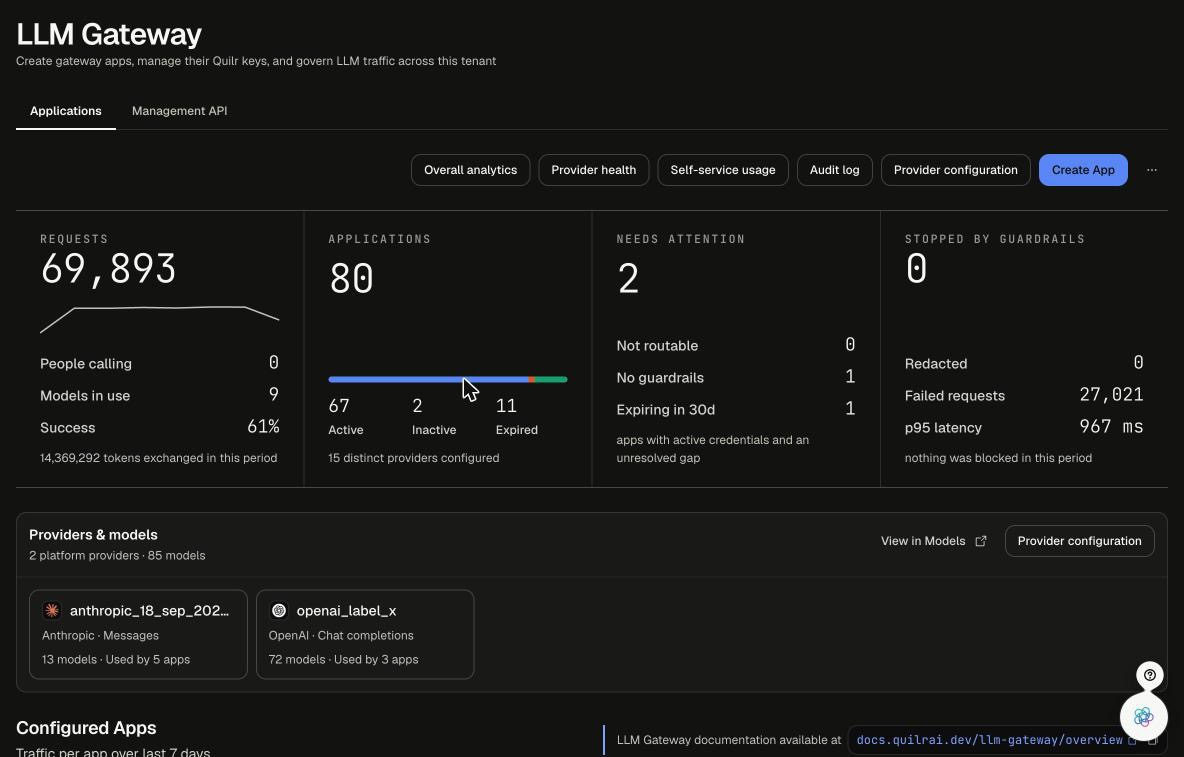Viewport: 1184px width, 757px height.
Task: Click '72 models · Used by 3 apps' text
Action: (x=344, y=660)
